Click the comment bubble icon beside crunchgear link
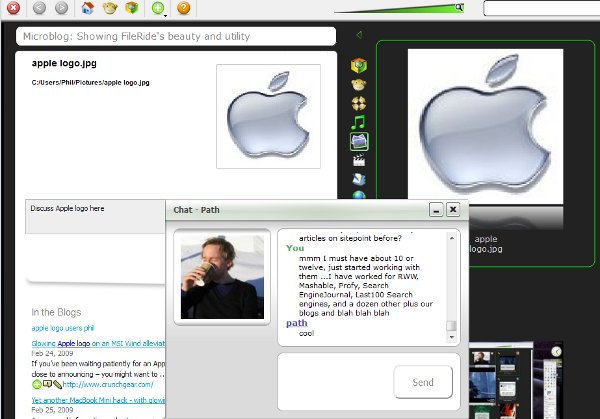The height and width of the screenshot is (419, 600). pyautogui.click(x=47, y=384)
